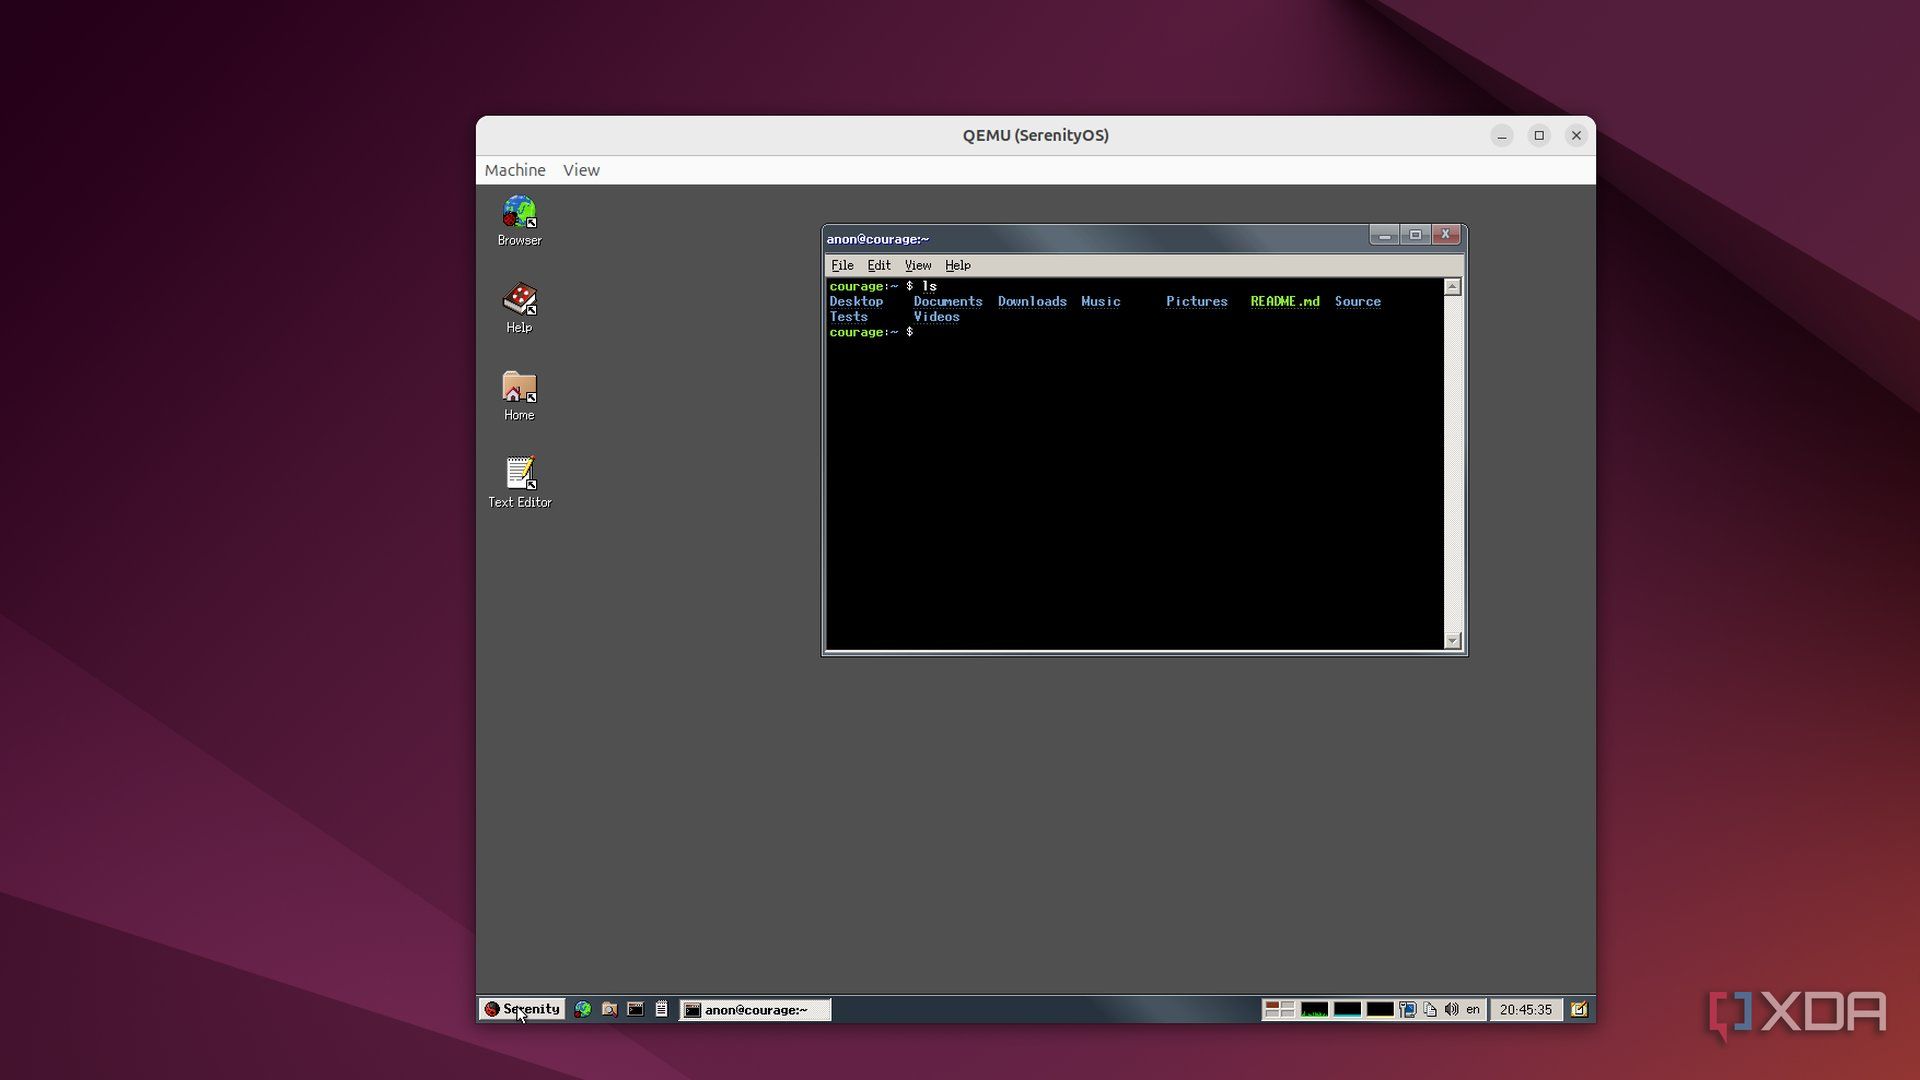Select the anon@courage taskbar window button
Viewport: 1920px width, 1080px height.
(755, 1009)
